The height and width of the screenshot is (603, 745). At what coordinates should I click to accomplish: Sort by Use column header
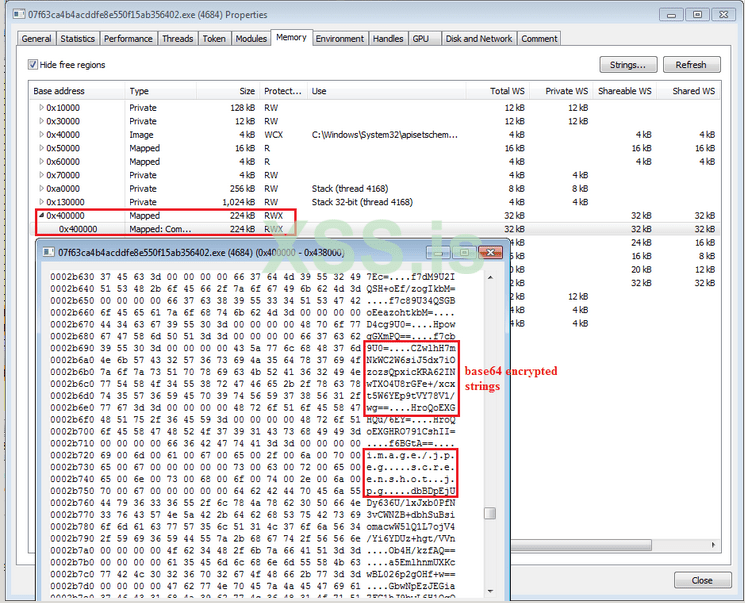click(386, 91)
